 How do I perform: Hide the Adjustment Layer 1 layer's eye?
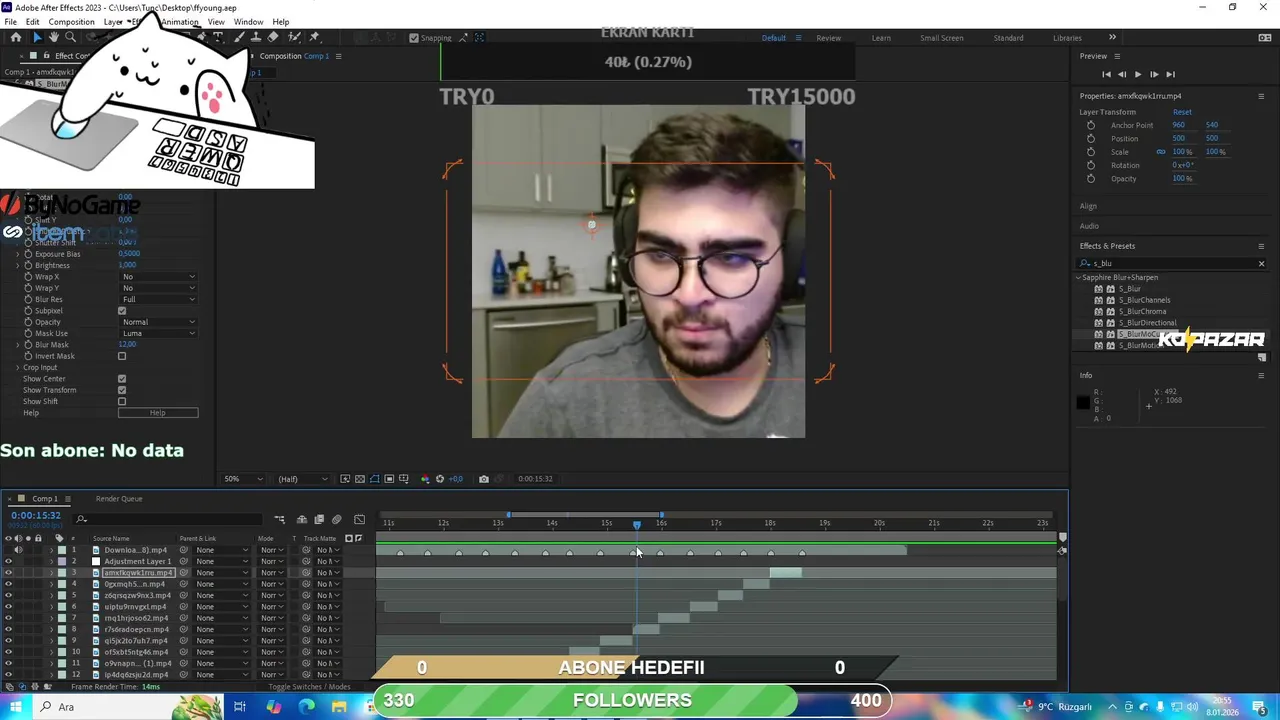(8, 561)
